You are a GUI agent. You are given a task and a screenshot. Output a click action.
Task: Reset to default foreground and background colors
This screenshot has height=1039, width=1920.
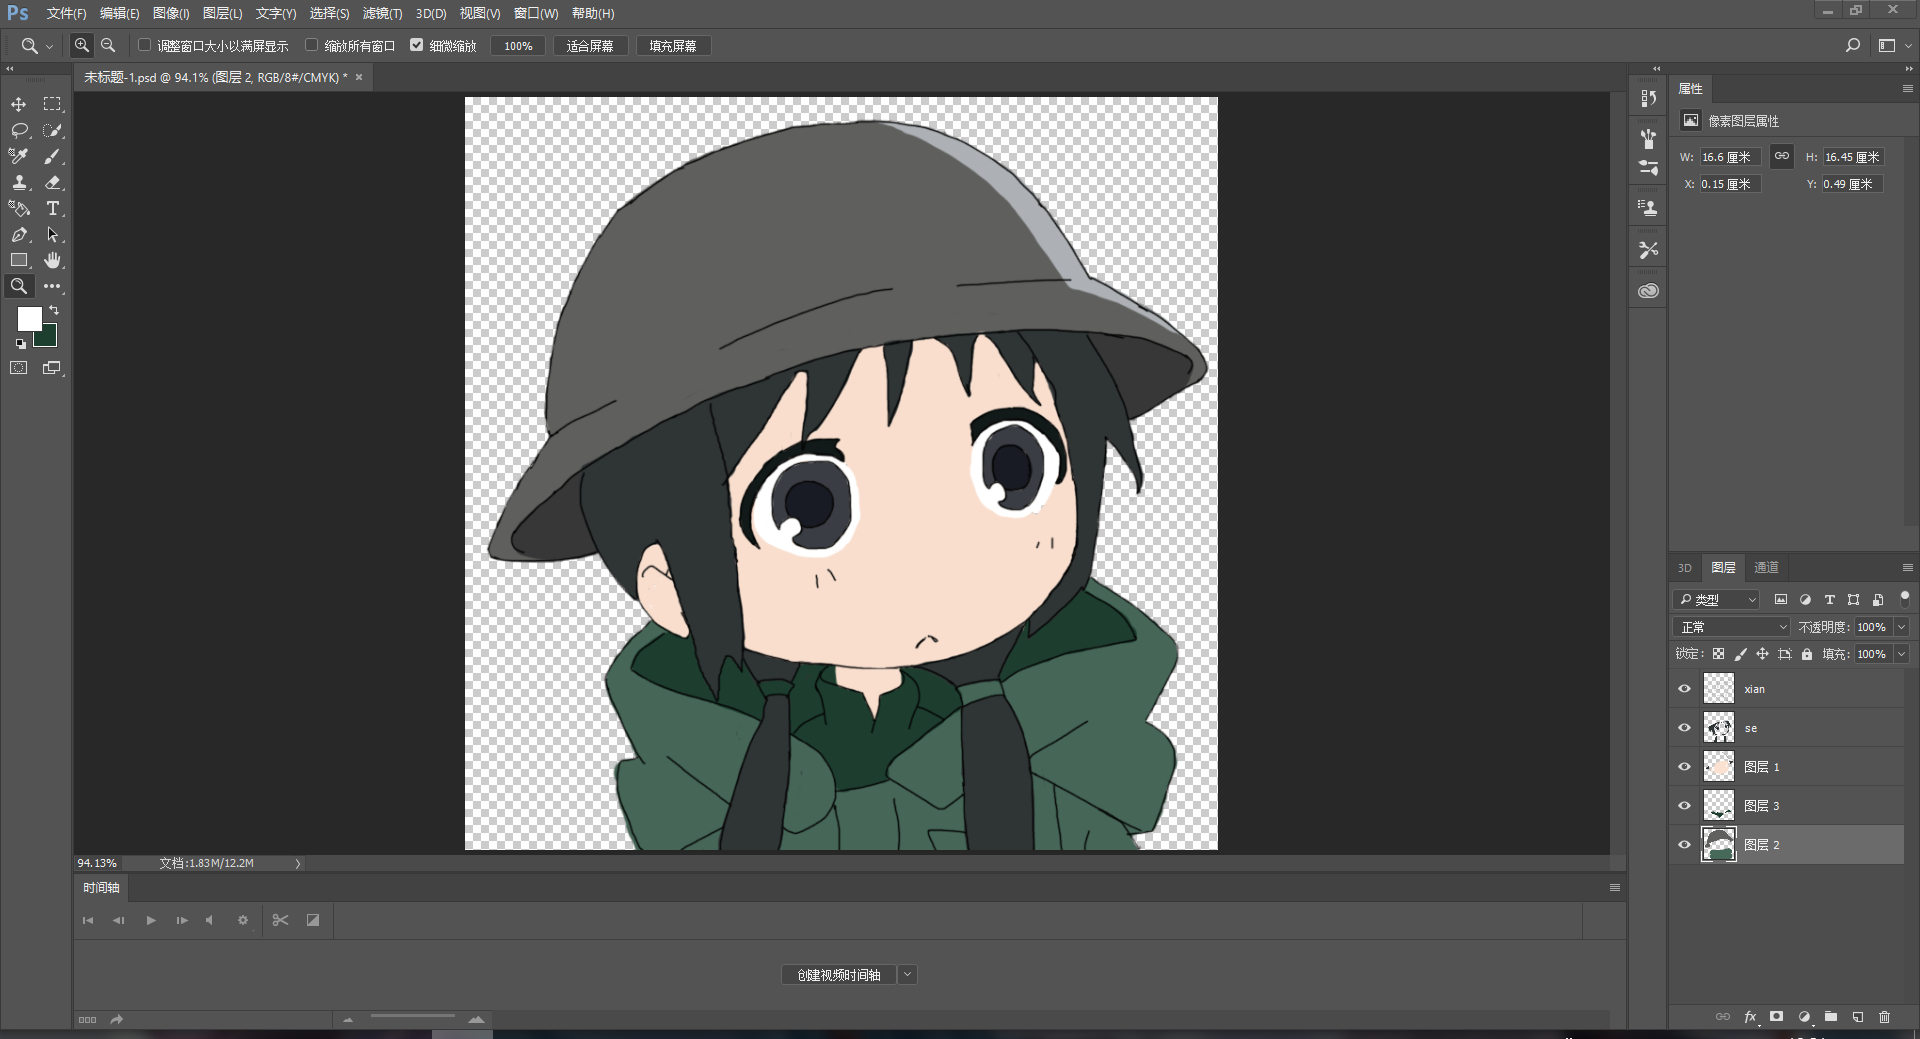coord(21,344)
